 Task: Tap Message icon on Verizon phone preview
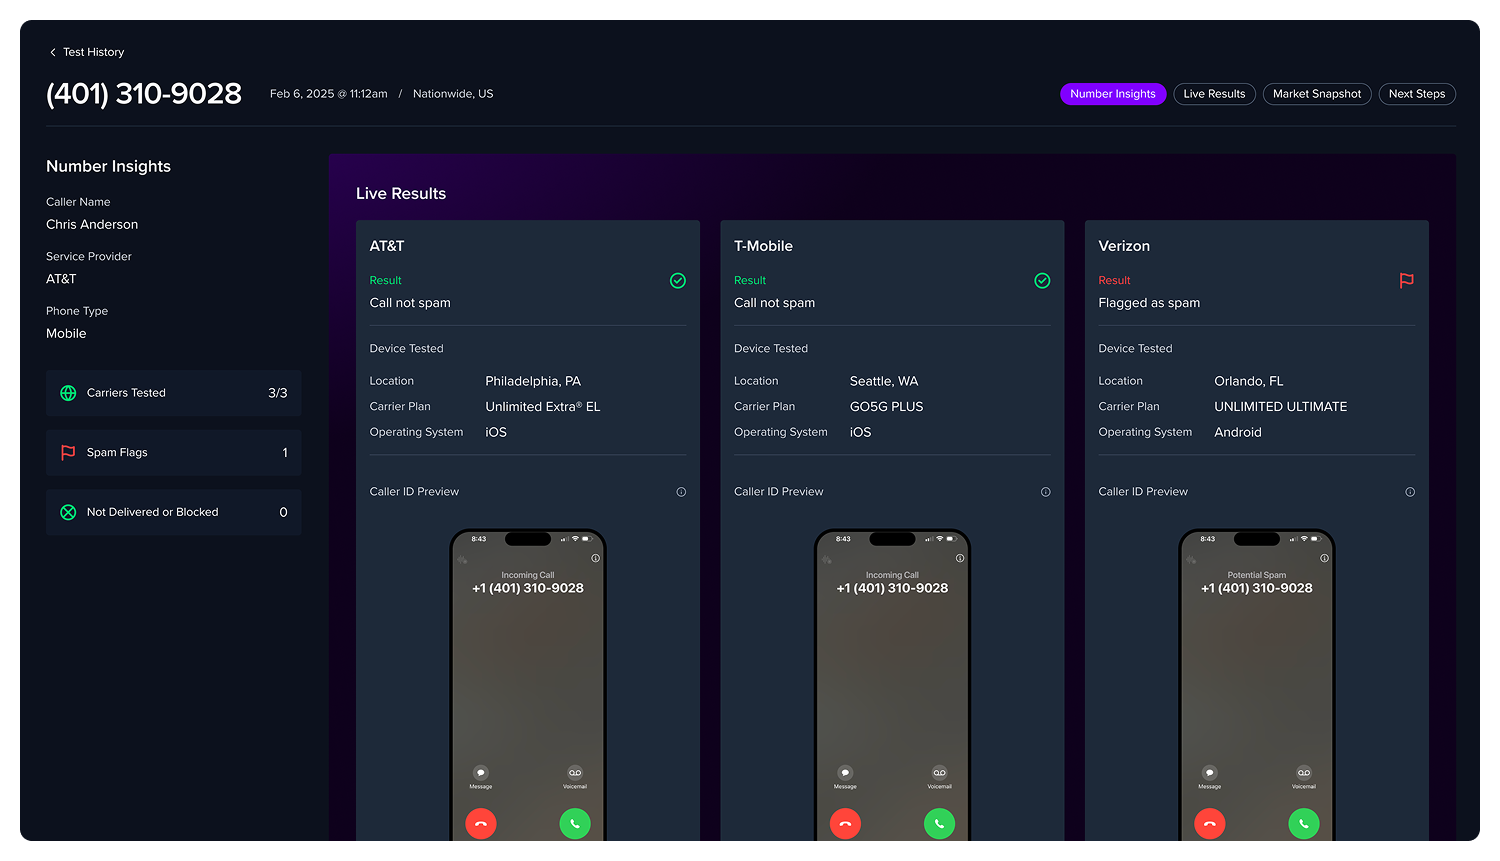click(x=1210, y=773)
